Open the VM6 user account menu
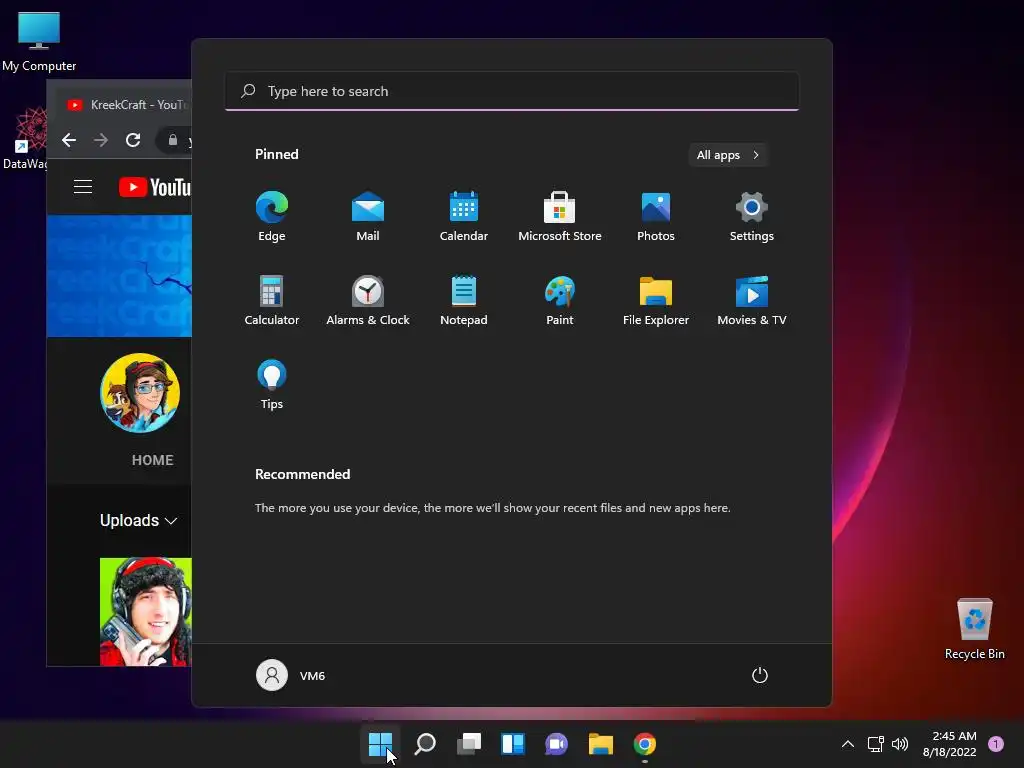 [x=291, y=675]
